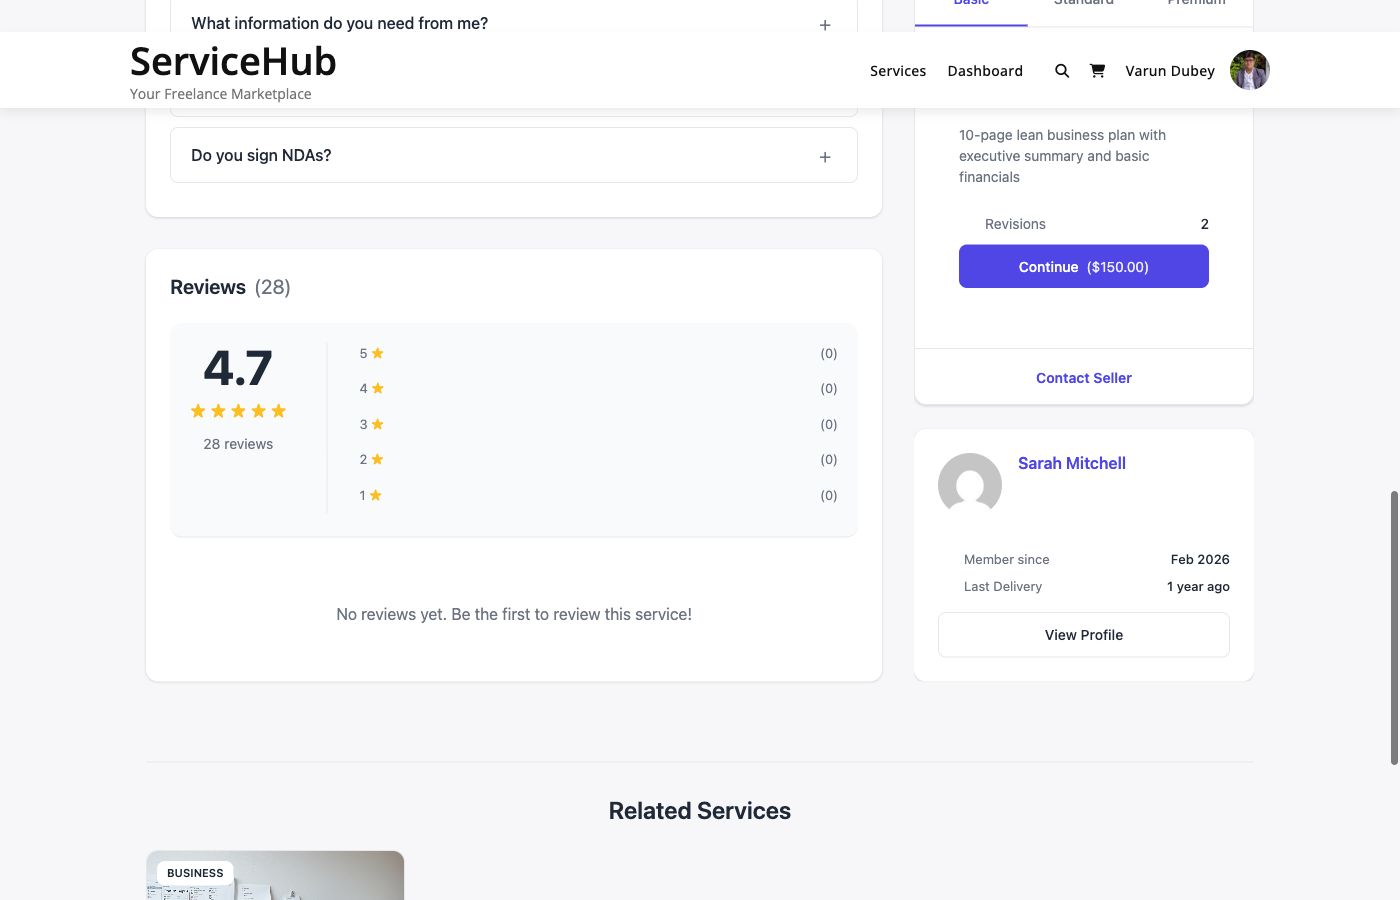
Task: Open the search icon in the navbar
Action: (x=1062, y=70)
